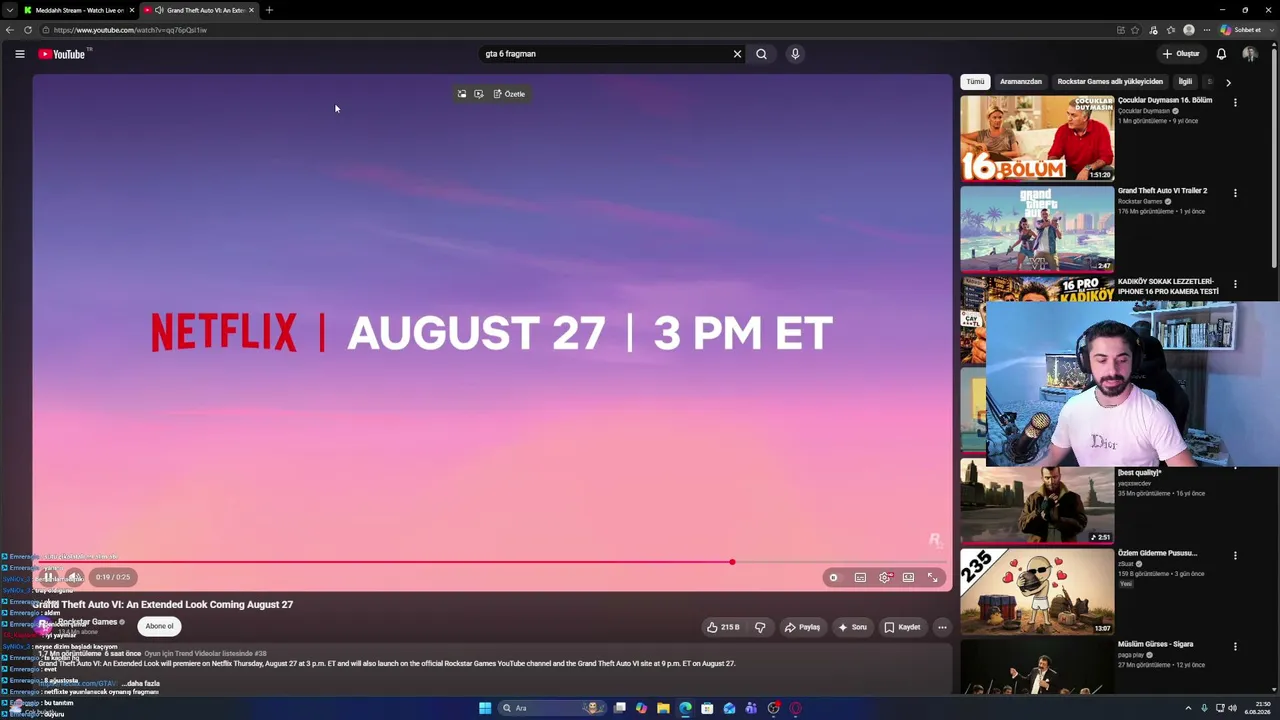1280x720 pixels.
Task: Open subtitles in the video player
Action: (x=860, y=577)
